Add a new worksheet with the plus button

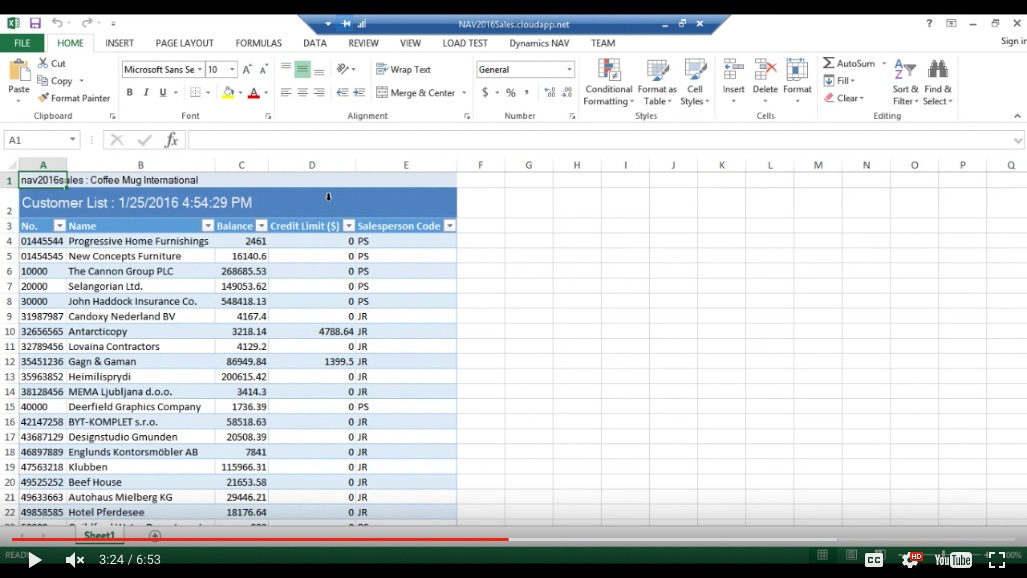(155, 536)
